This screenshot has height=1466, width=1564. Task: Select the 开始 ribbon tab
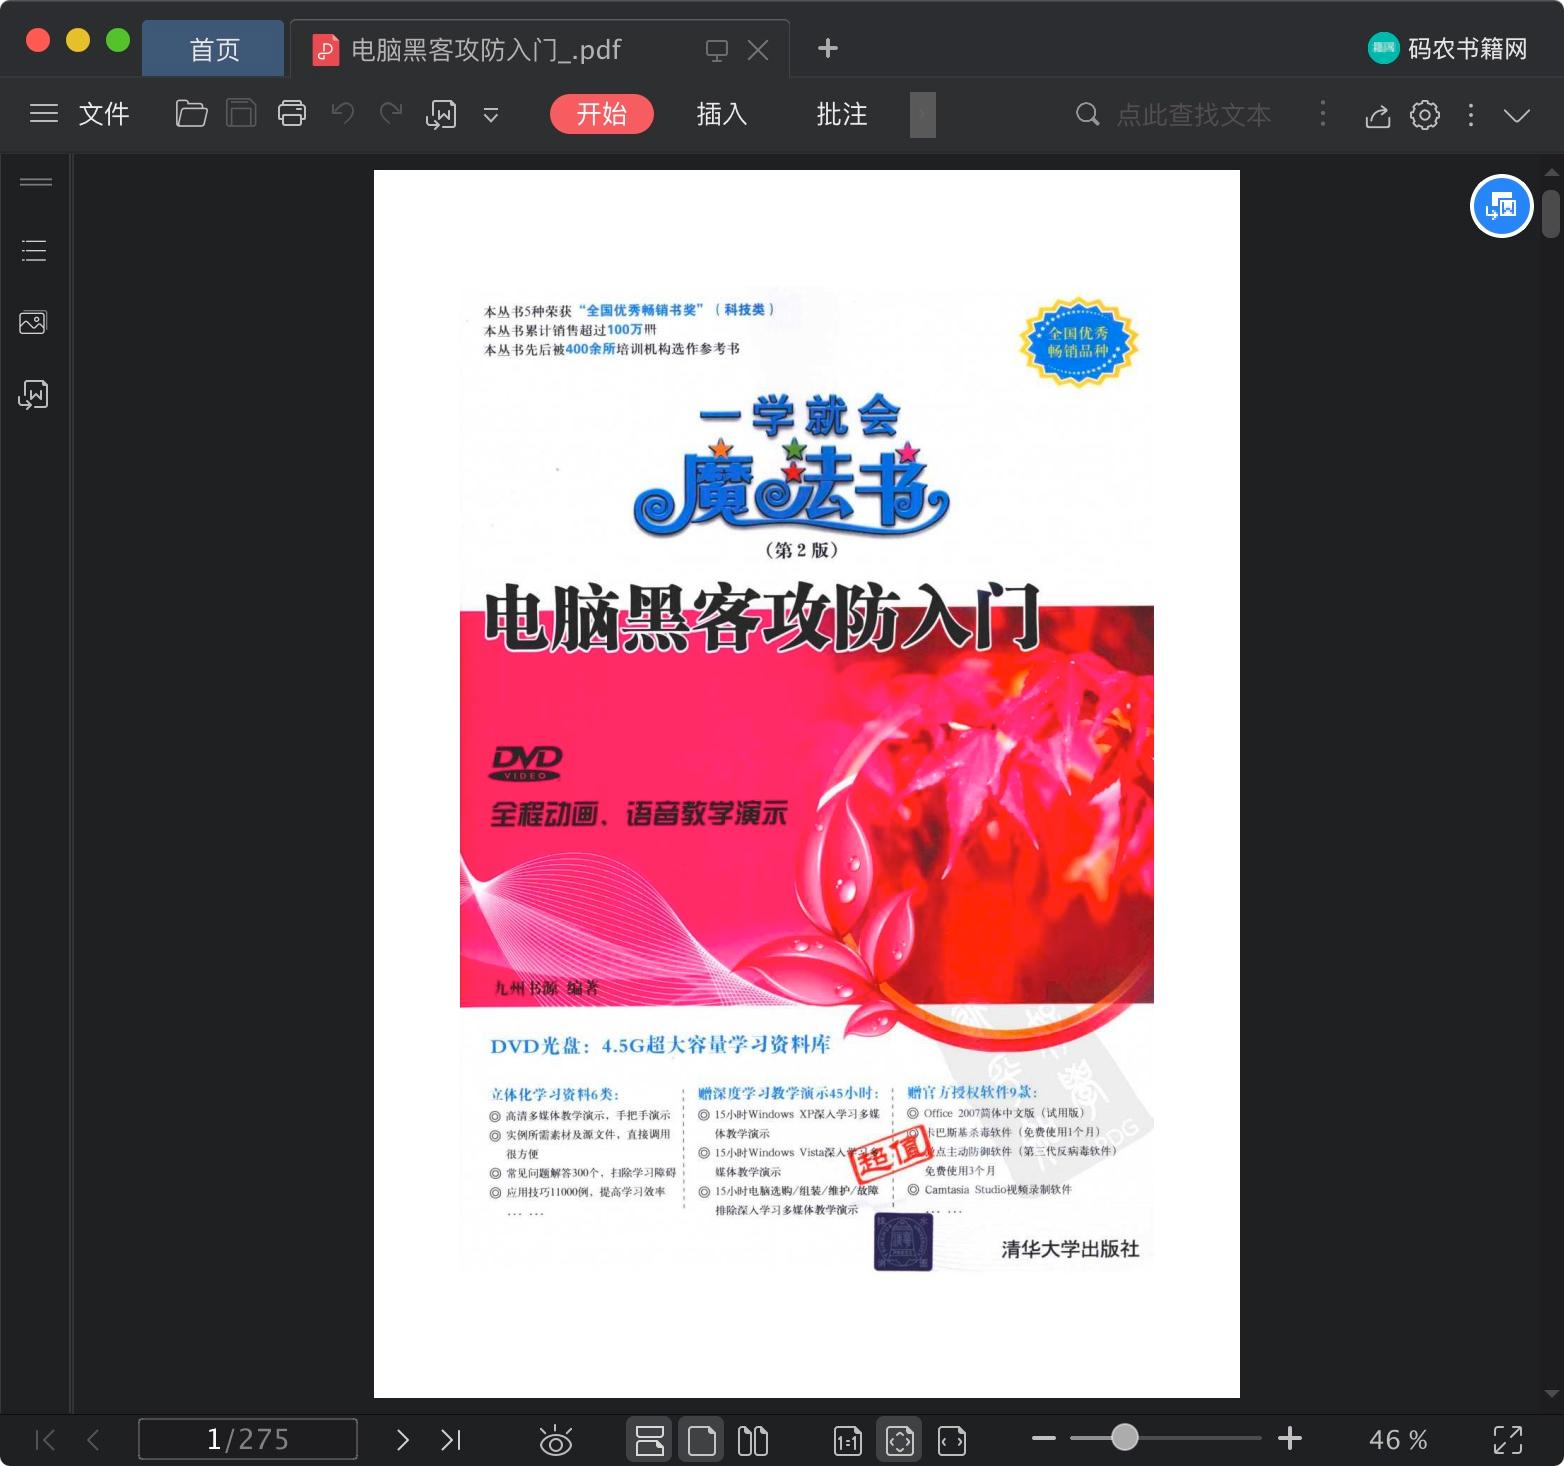[602, 114]
